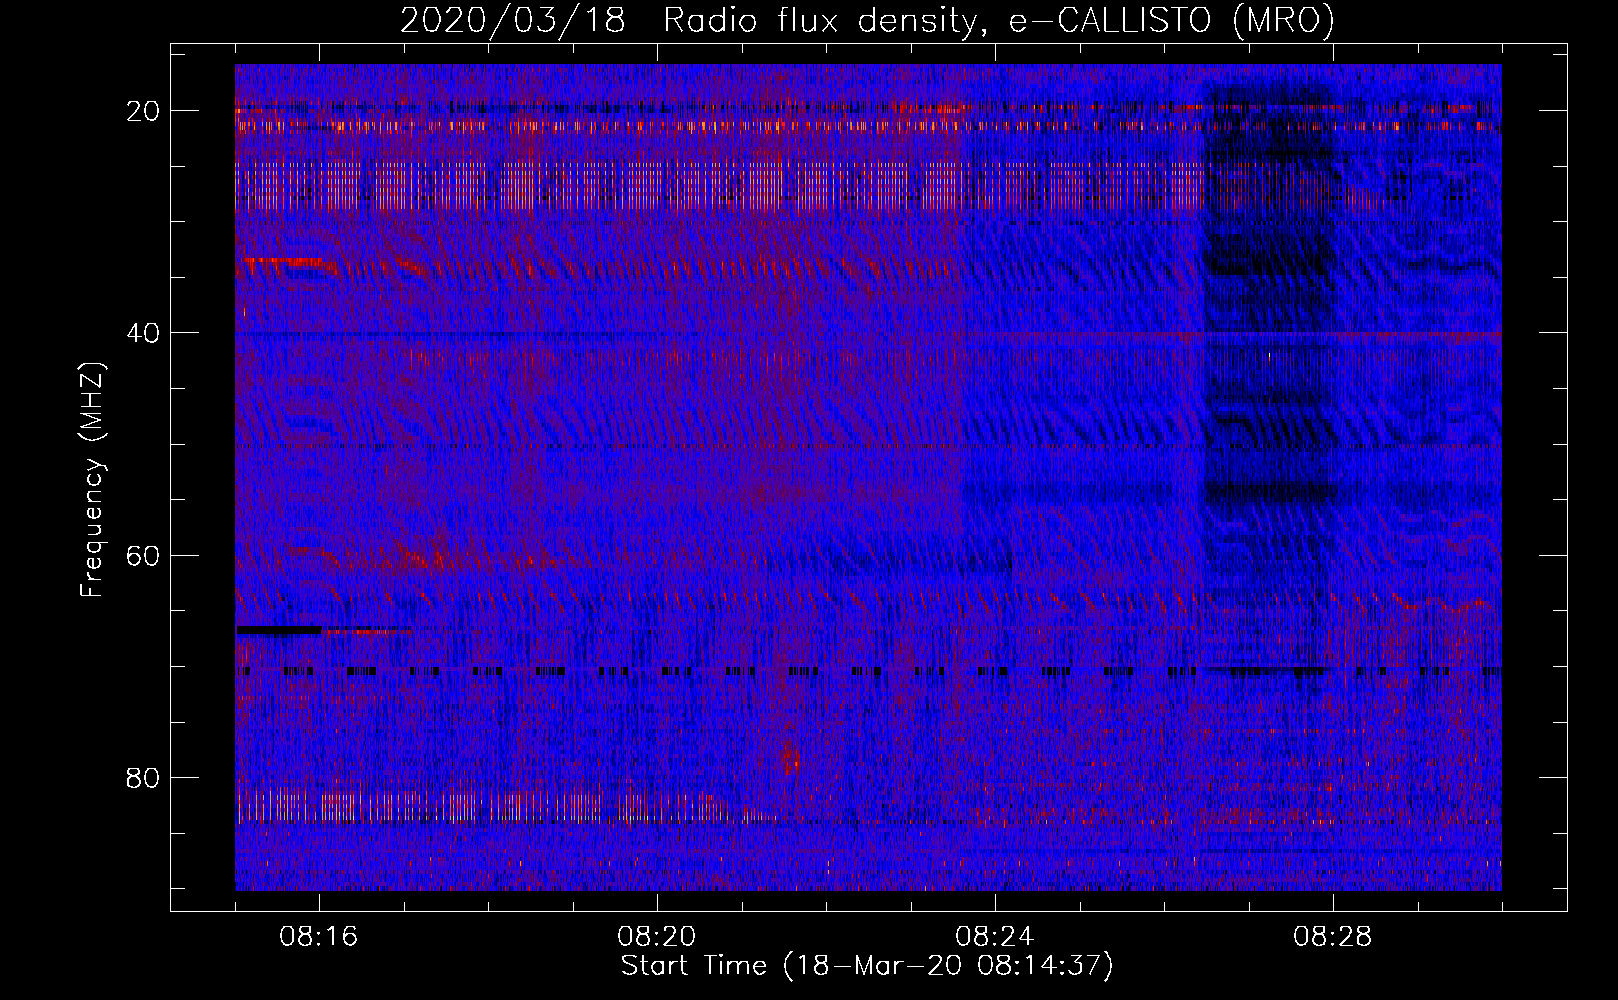Screen dimensions: 1618x1000
Task: Click the '20' frequency tick label
Action: click(x=144, y=111)
